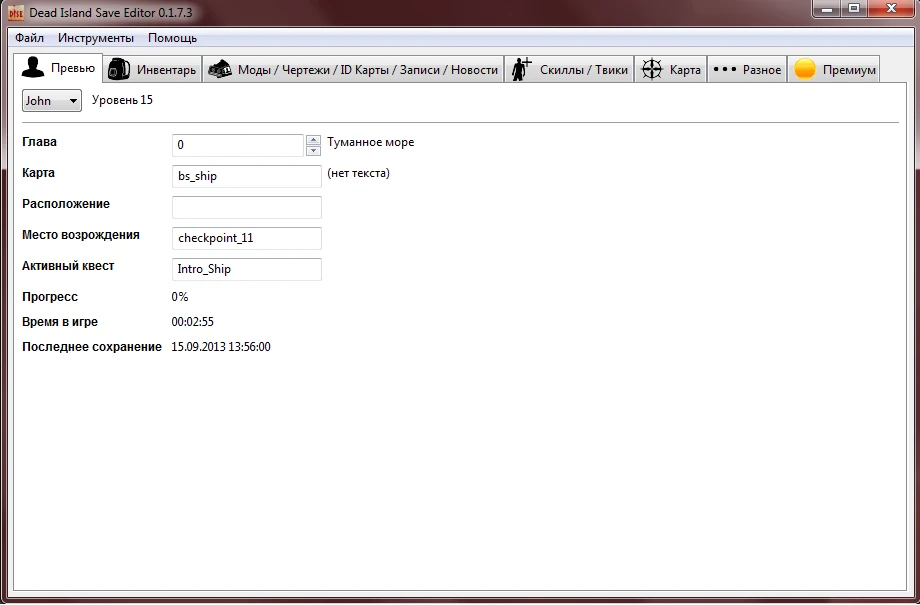This screenshot has height=605, width=920.
Task: Open the Помощь menu
Action: (172, 38)
